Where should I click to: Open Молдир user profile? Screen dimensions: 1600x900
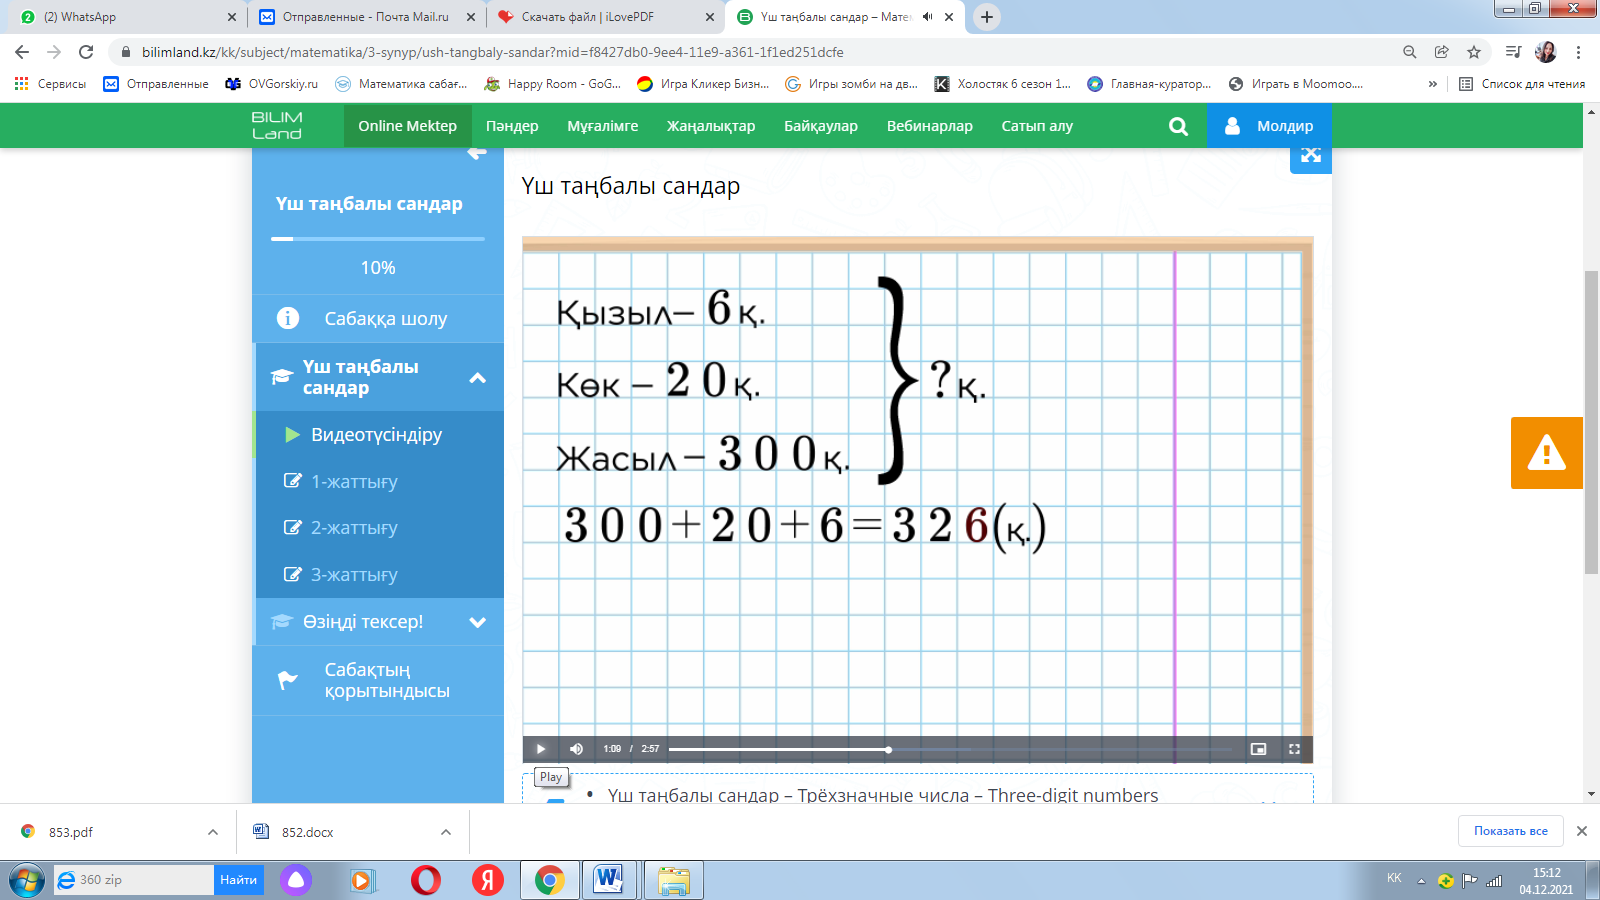click(x=1269, y=126)
